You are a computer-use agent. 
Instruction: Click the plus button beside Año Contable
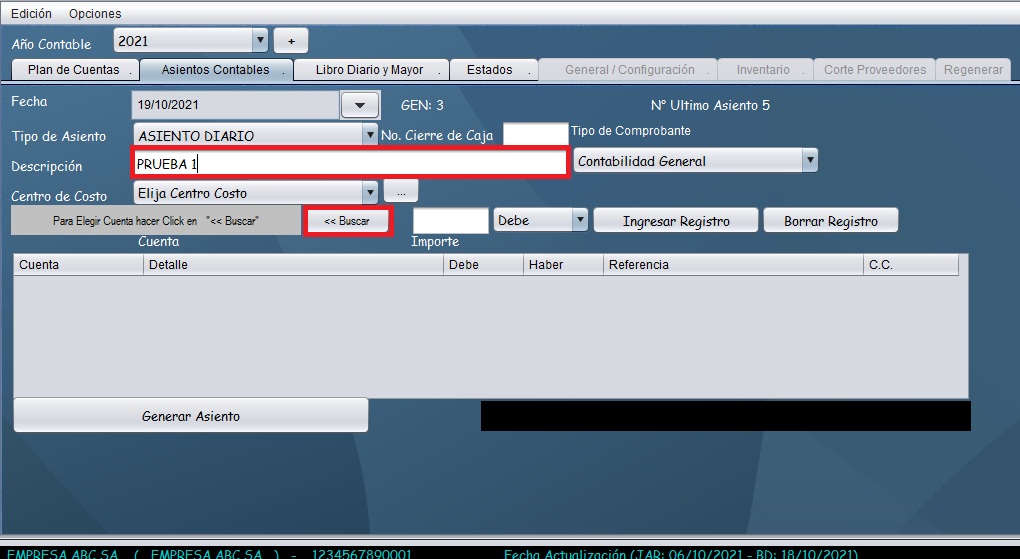point(291,41)
